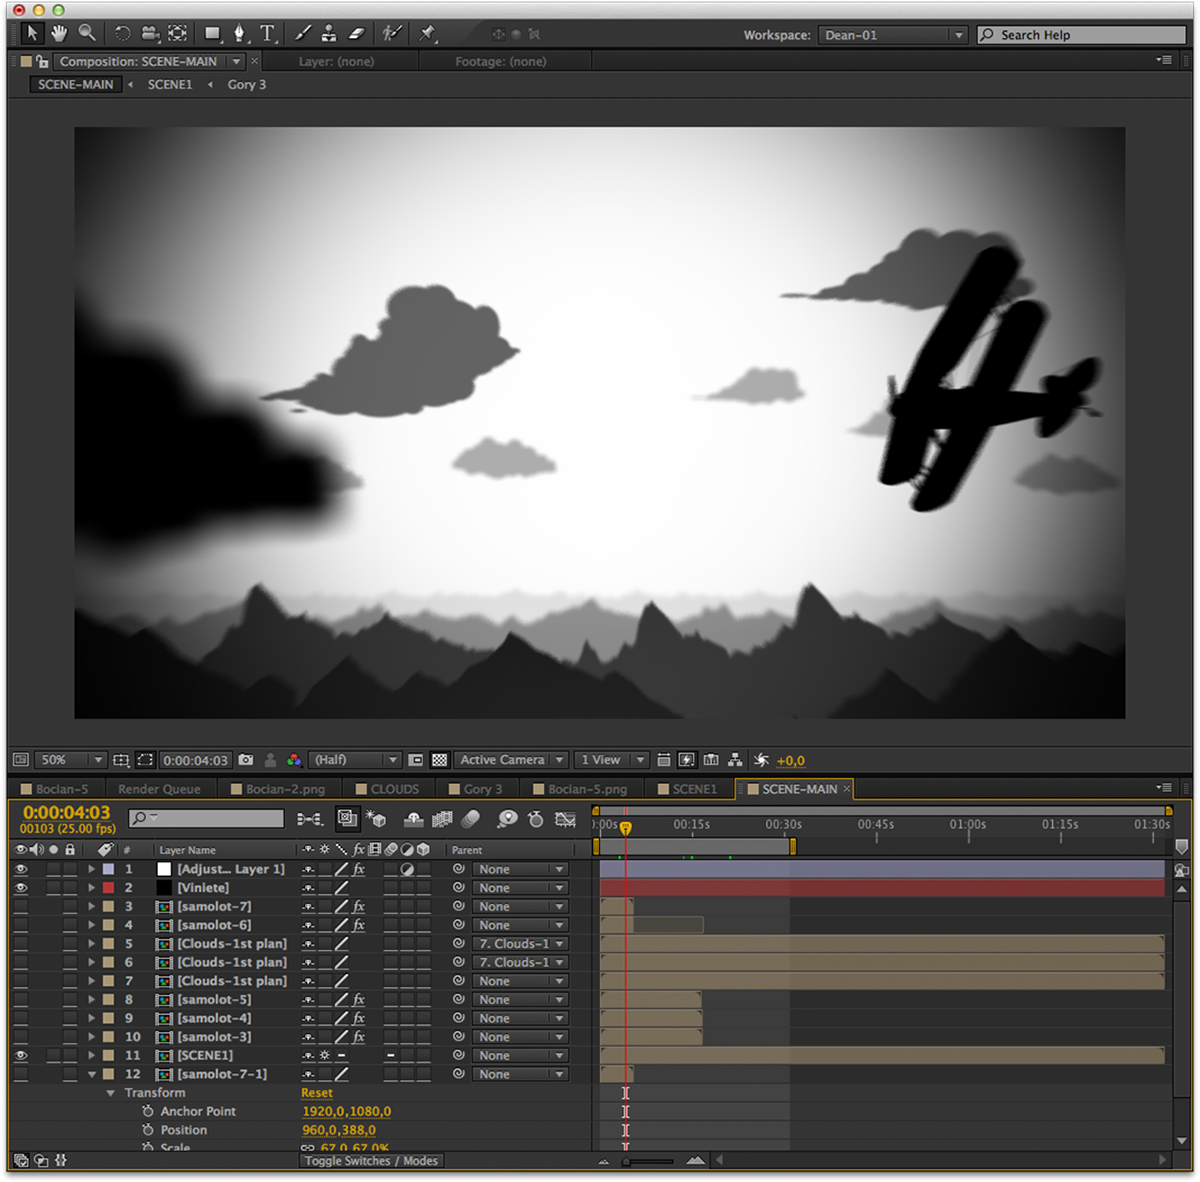Screen dimensions: 1200x1182
Task: Collapse the Transform property group
Action: [x=111, y=1093]
